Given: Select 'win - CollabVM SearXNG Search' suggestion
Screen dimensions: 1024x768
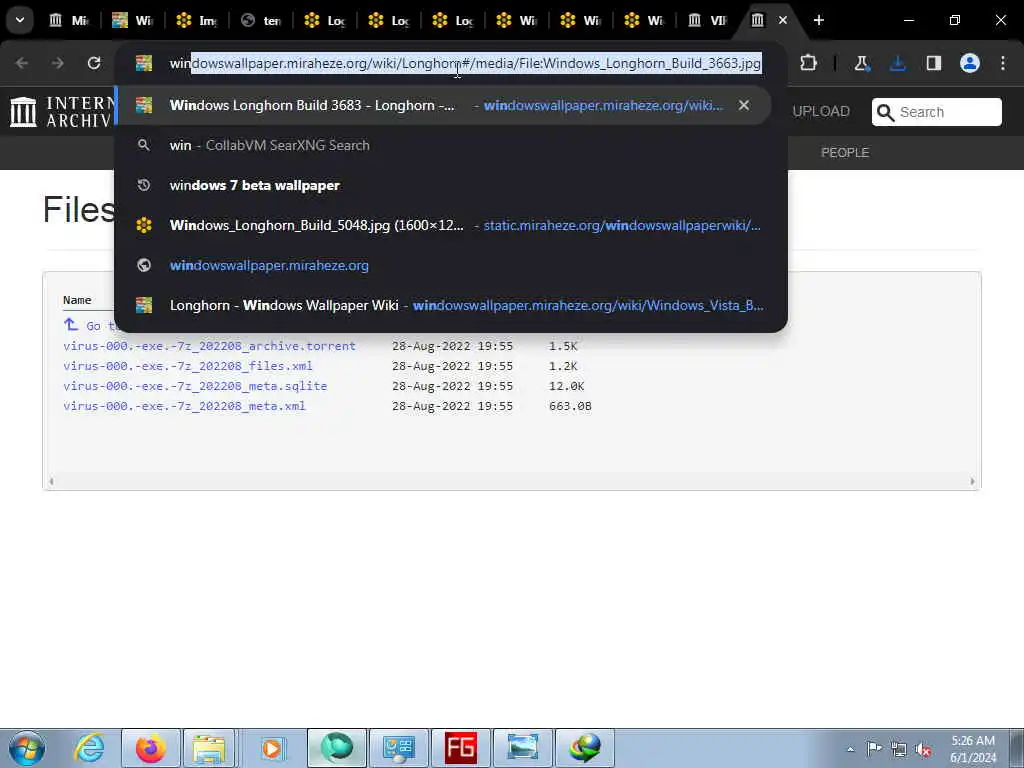Looking at the screenshot, I should pos(451,145).
